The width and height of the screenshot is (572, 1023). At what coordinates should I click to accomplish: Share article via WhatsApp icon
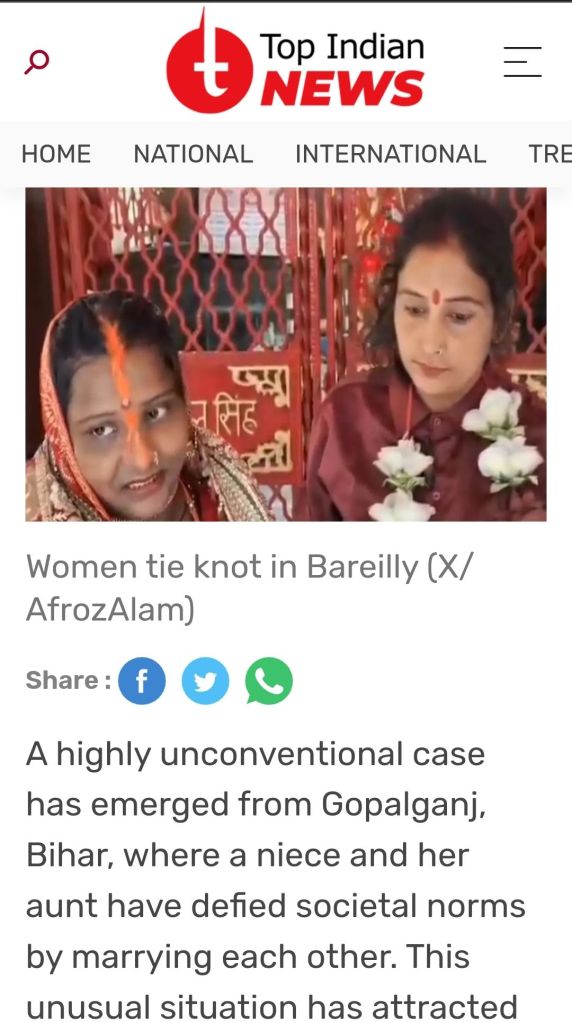[269, 681]
